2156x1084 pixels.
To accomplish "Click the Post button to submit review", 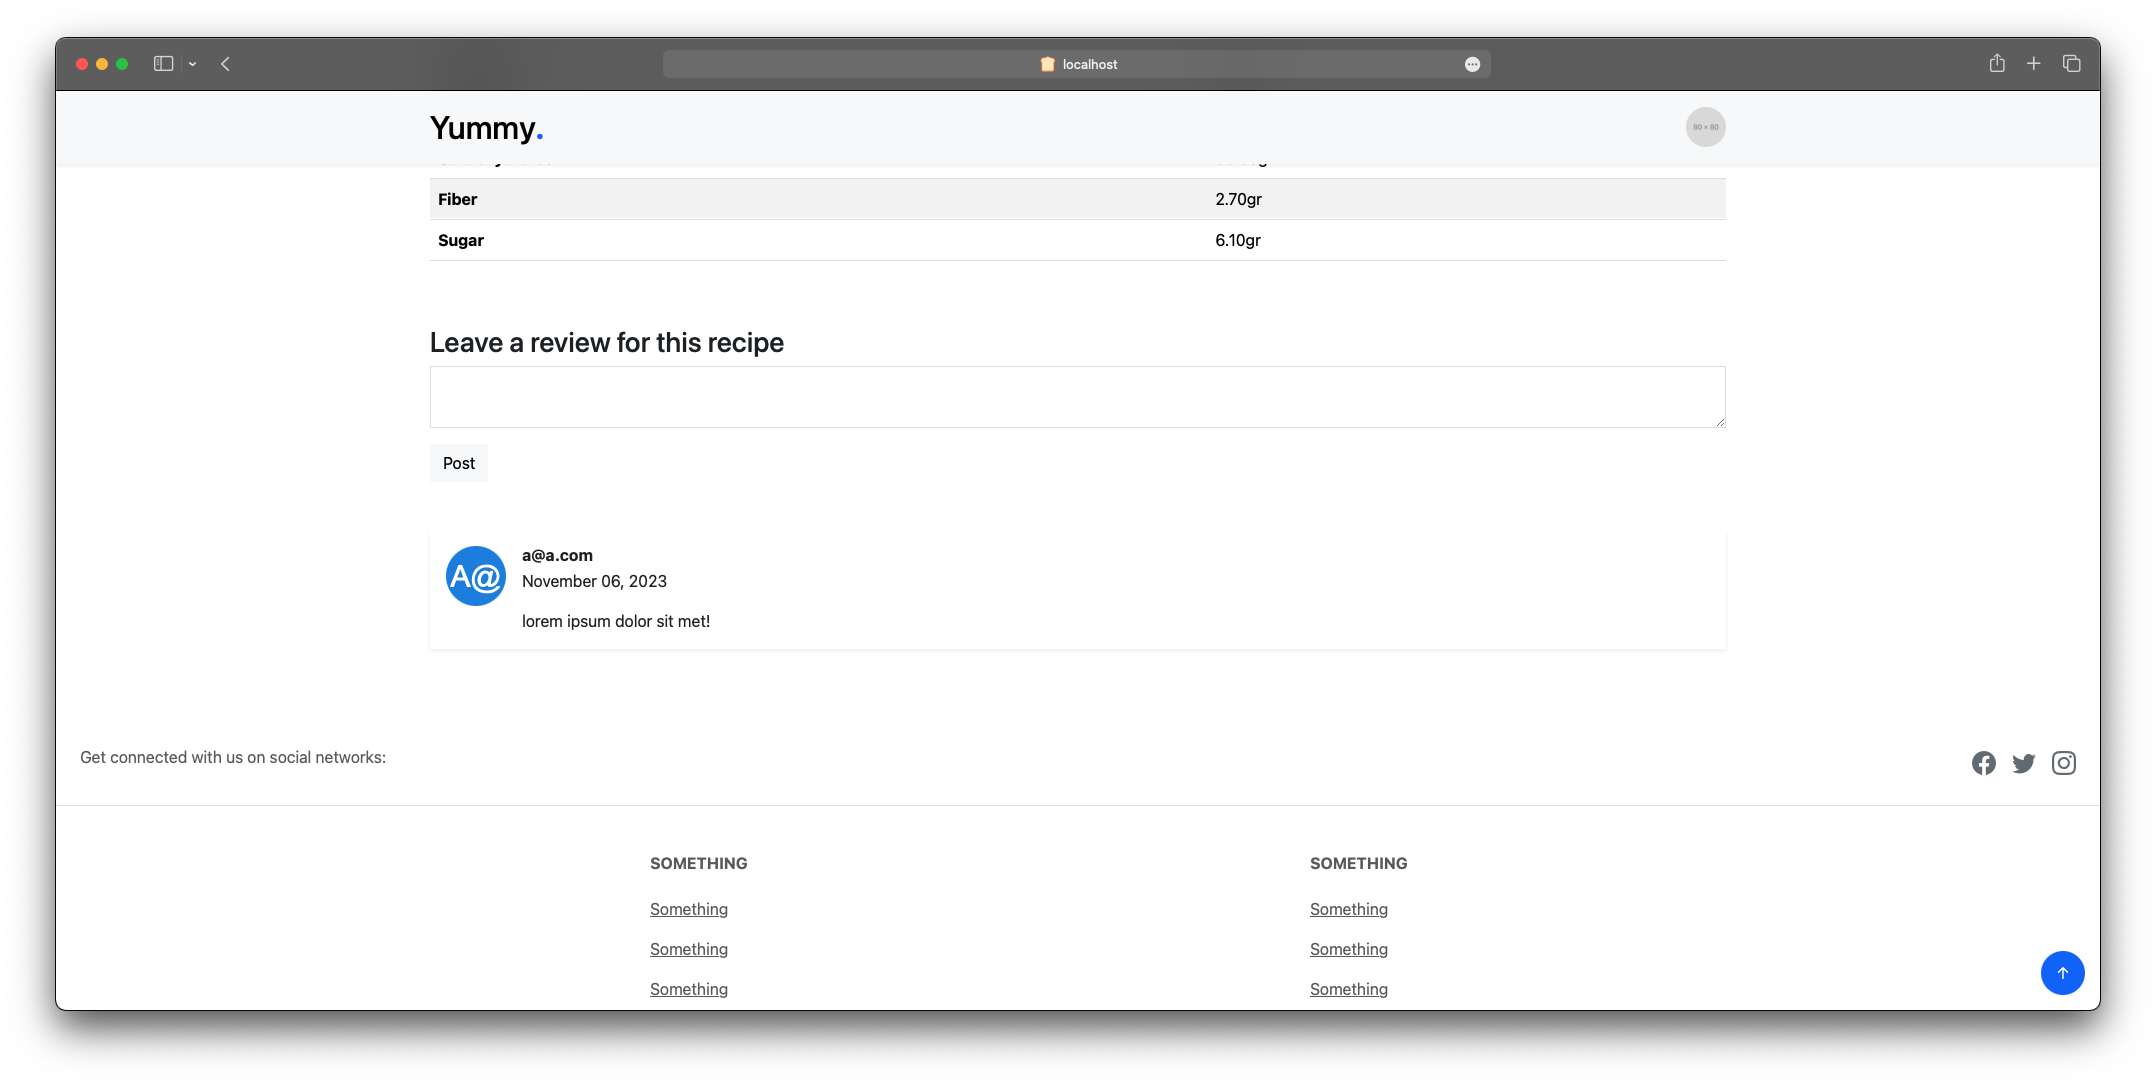I will click(x=459, y=463).
